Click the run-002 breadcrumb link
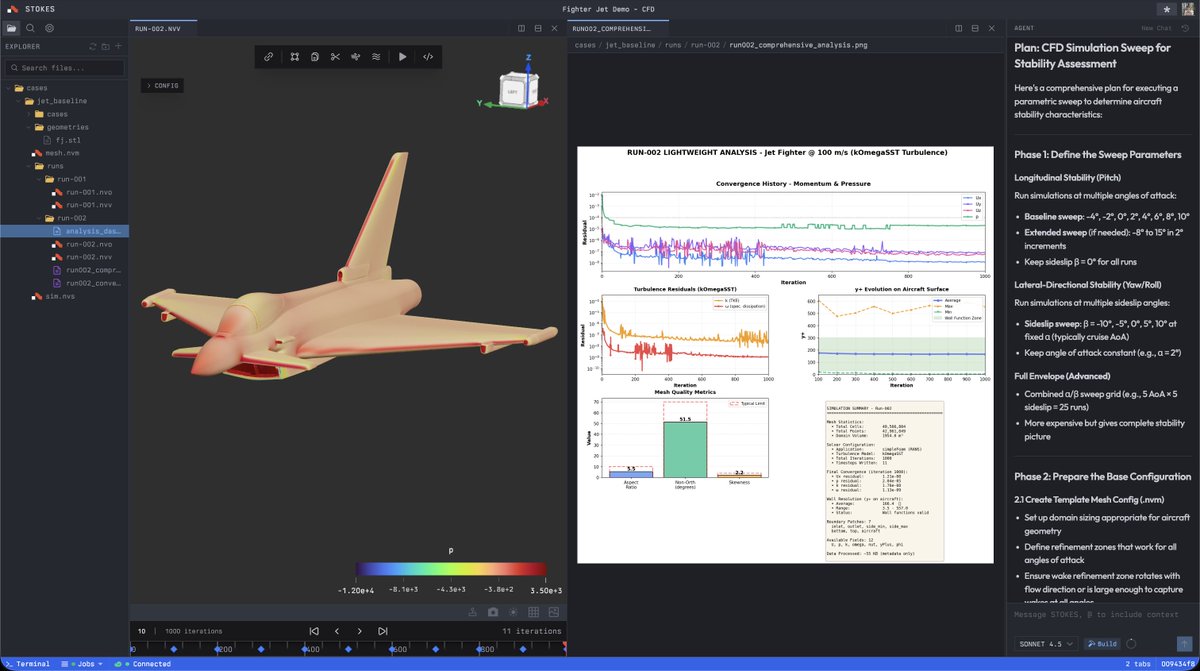This screenshot has width=1200, height=671. [x=705, y=45]
